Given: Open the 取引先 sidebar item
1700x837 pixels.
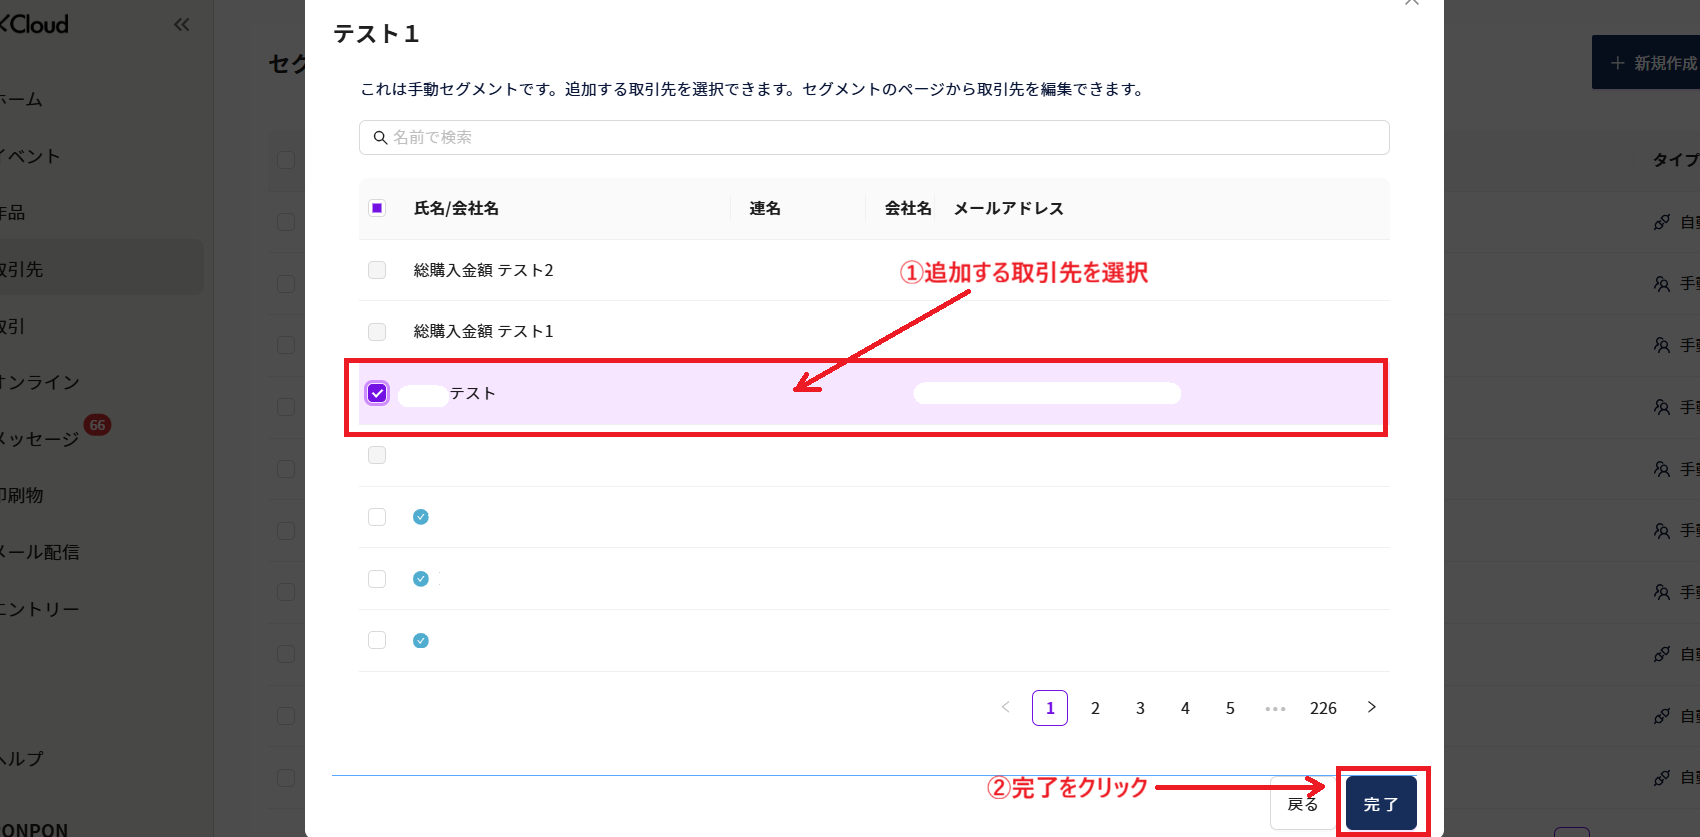Looking at the screenshot, I should [101, 269].
